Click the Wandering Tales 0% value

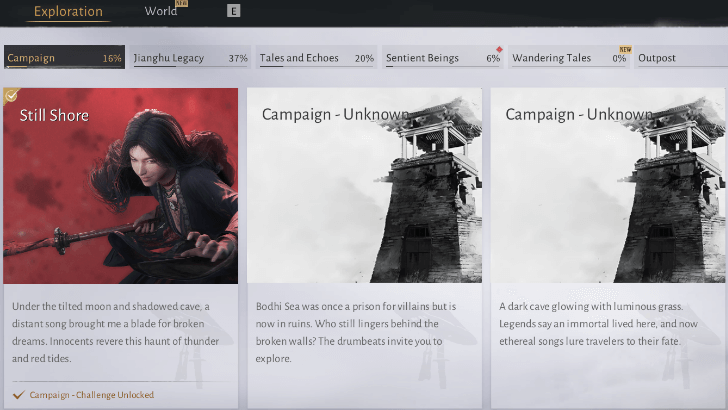pyautogui.click(x=619, y=58)
